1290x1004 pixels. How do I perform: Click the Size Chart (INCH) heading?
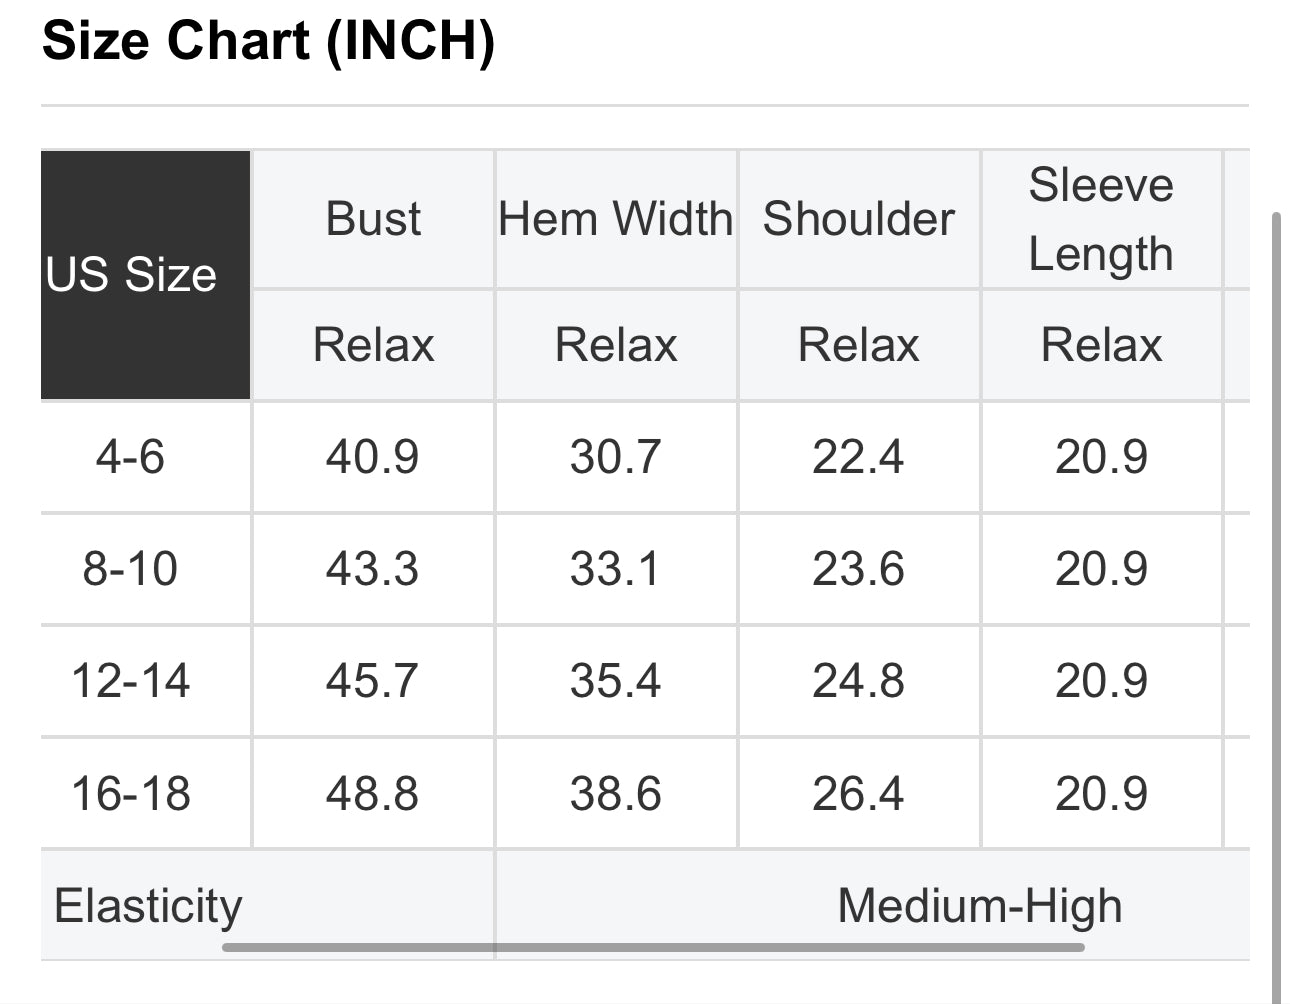pyautogui.click(x=268, y=42)
